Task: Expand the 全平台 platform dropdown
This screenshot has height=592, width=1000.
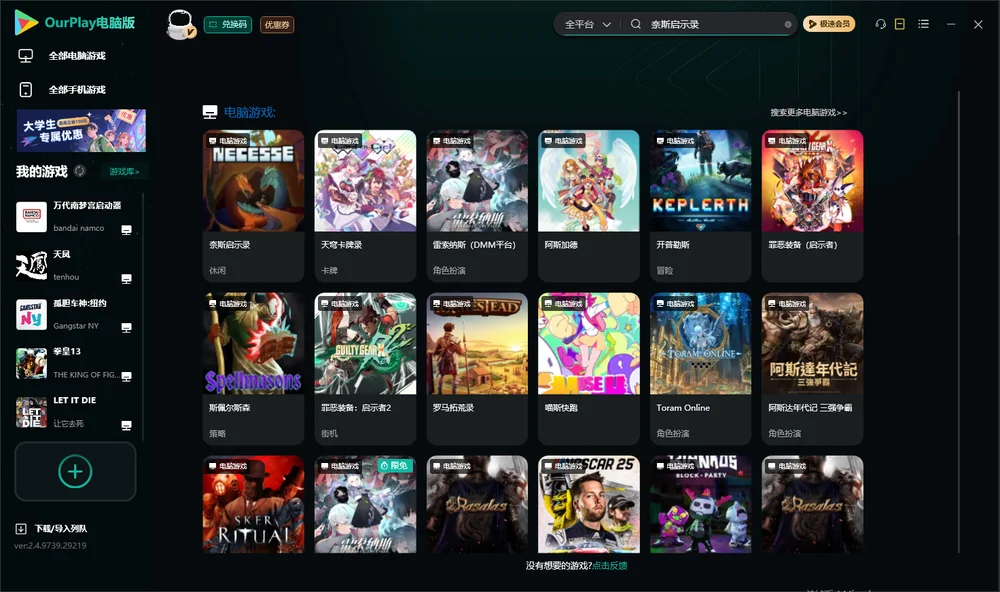Action: tap(587, 24)
